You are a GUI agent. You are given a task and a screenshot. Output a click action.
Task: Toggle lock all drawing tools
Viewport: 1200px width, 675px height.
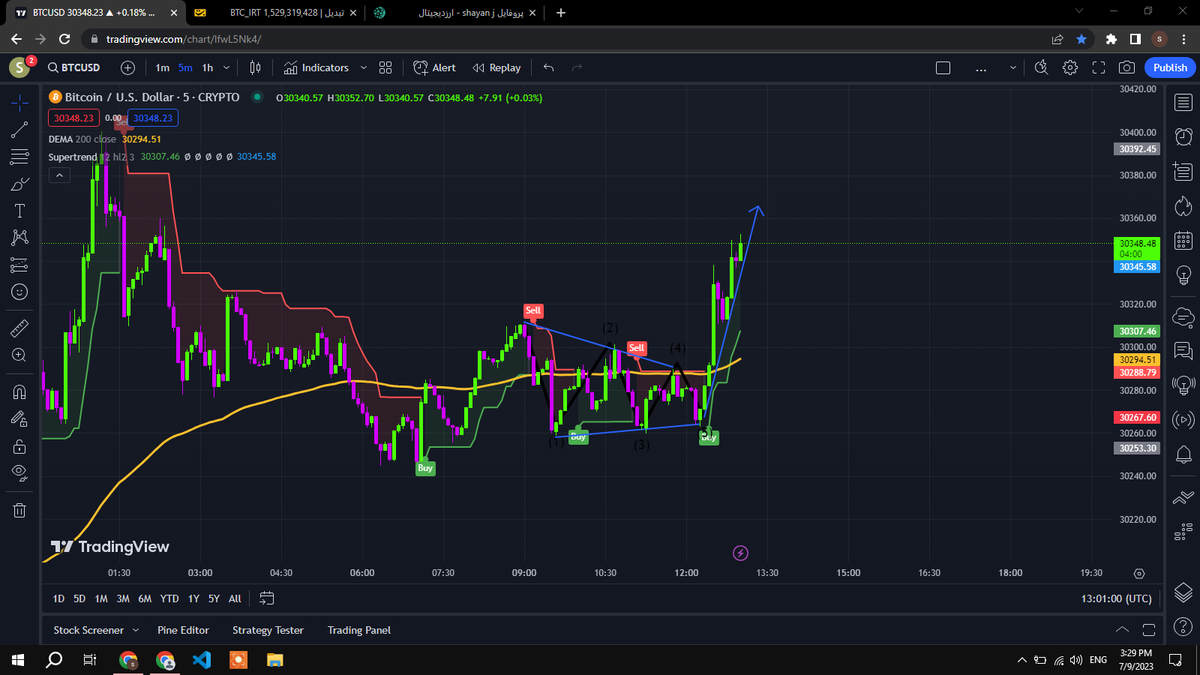tap(19, 446)
